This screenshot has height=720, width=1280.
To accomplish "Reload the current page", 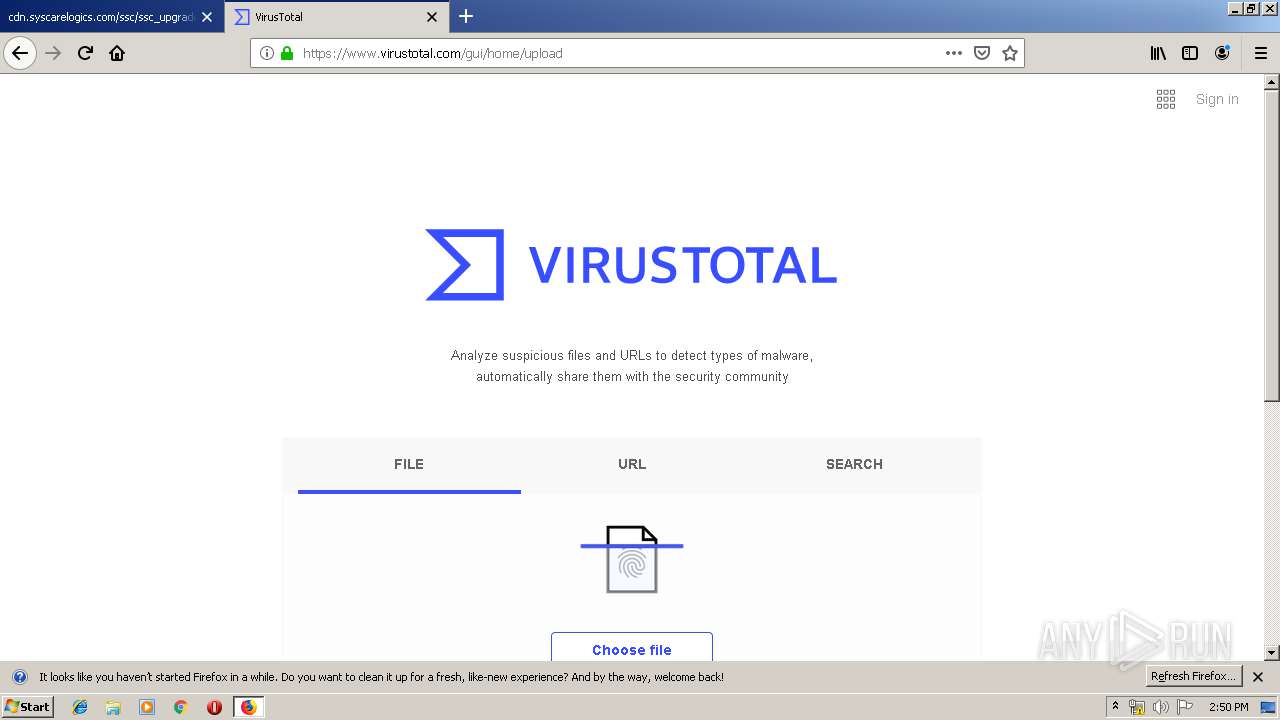I will tap(85, 53).
